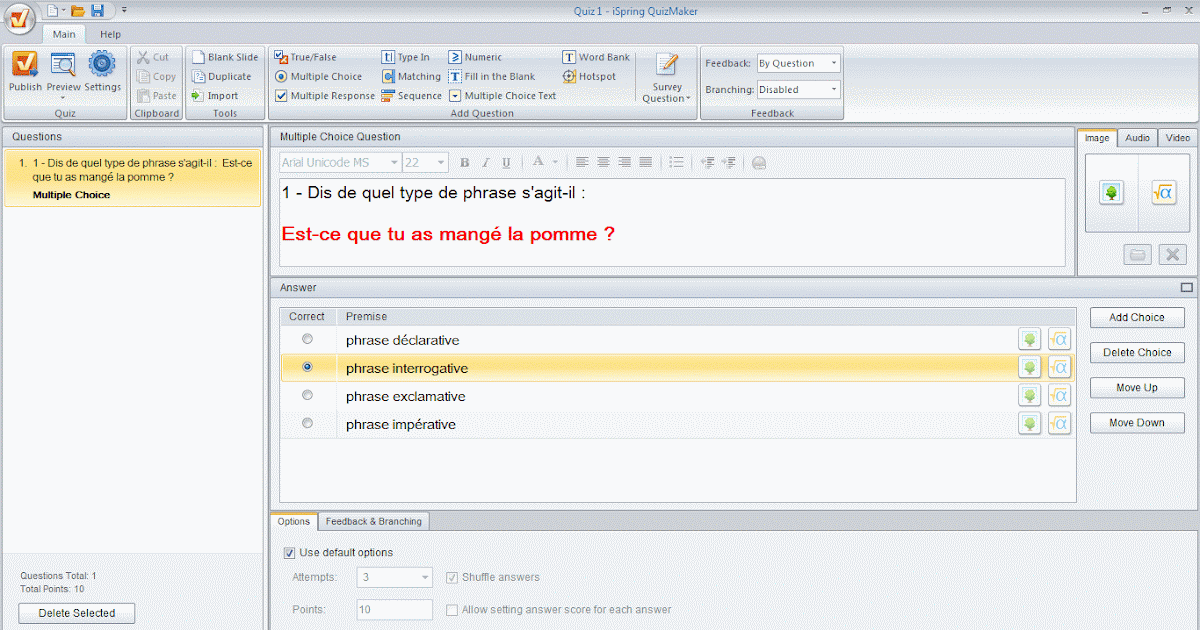Select the radio button for phrase déclarative
The height and width of the screenshot is (630, 1200).
pyautogui.click(x=308, y=339)
